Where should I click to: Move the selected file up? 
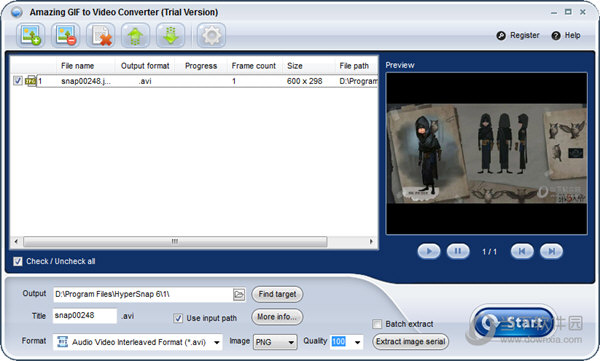pos(135,35)
